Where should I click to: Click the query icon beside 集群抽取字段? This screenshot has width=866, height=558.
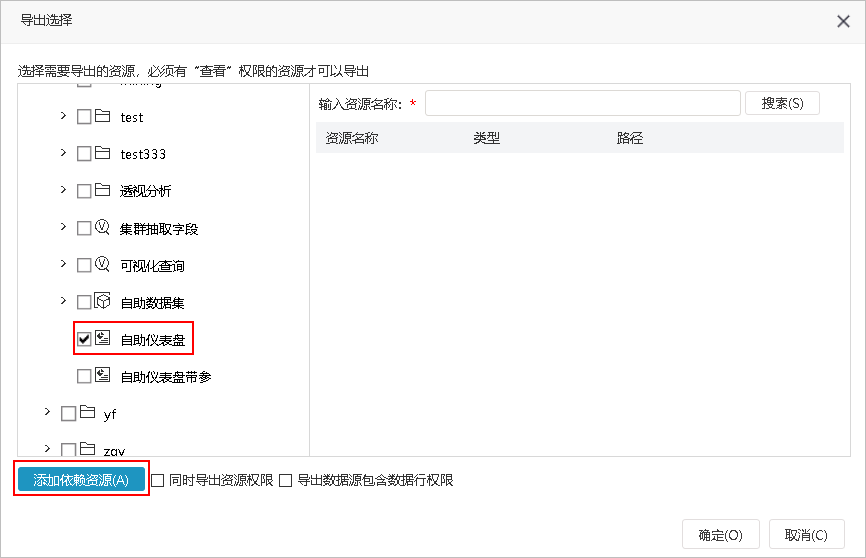102,227
